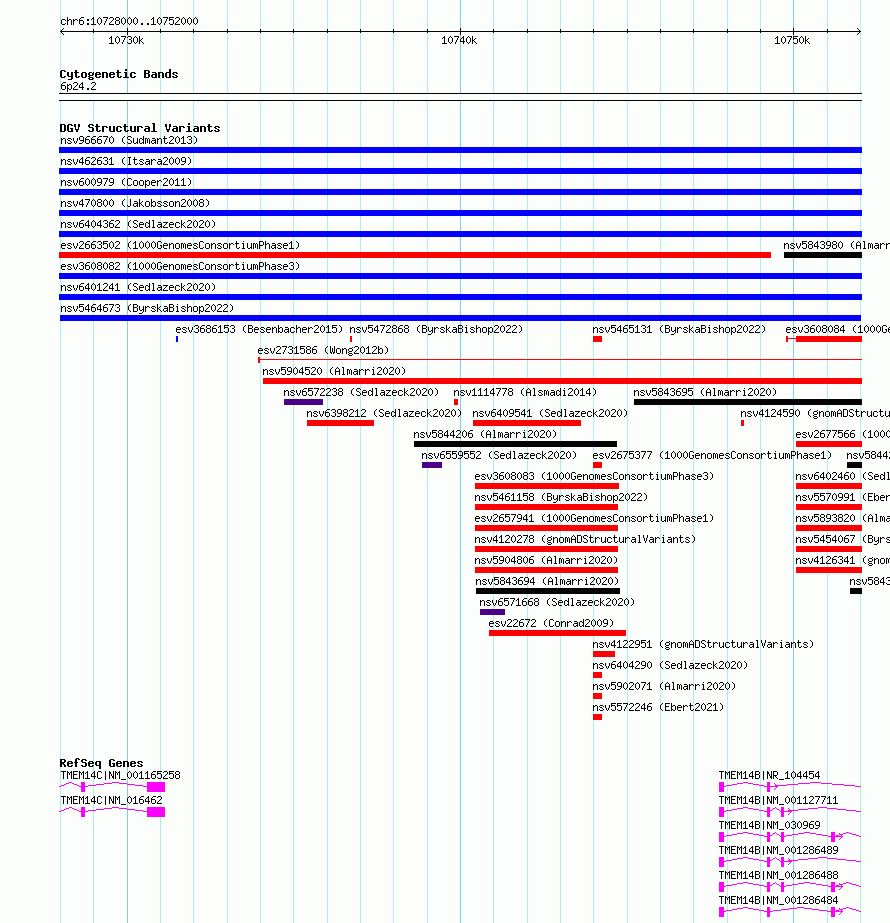Click TMEM14B|NM_001286488 gene label
This screenshot has width=890, height=923.
click(778, 875)
